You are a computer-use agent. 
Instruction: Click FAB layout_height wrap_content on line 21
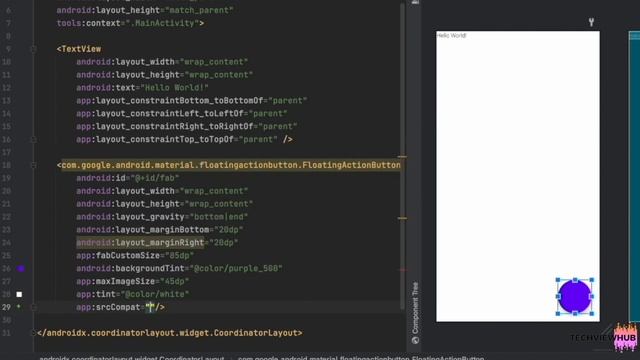pos(164,204)
